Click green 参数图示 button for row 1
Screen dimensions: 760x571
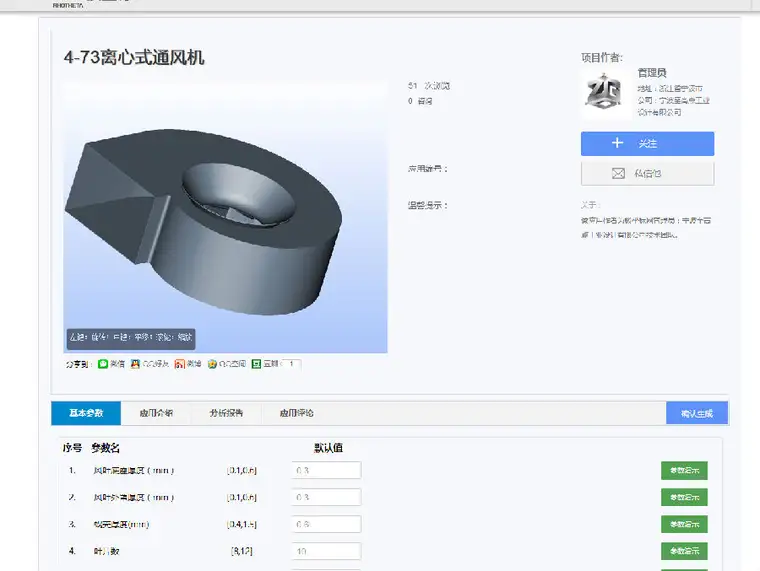point(684,470)
